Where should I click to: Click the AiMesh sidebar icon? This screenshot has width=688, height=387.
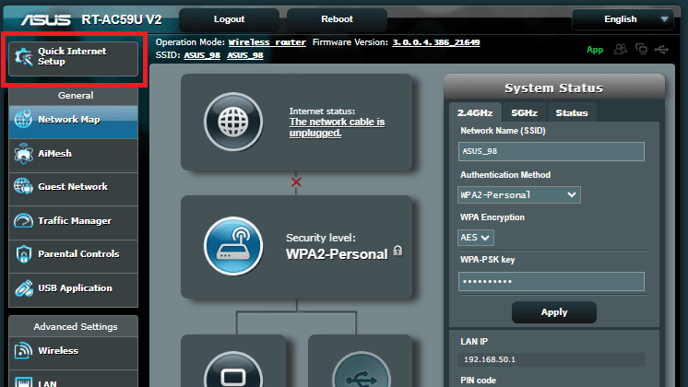[23, 154]
